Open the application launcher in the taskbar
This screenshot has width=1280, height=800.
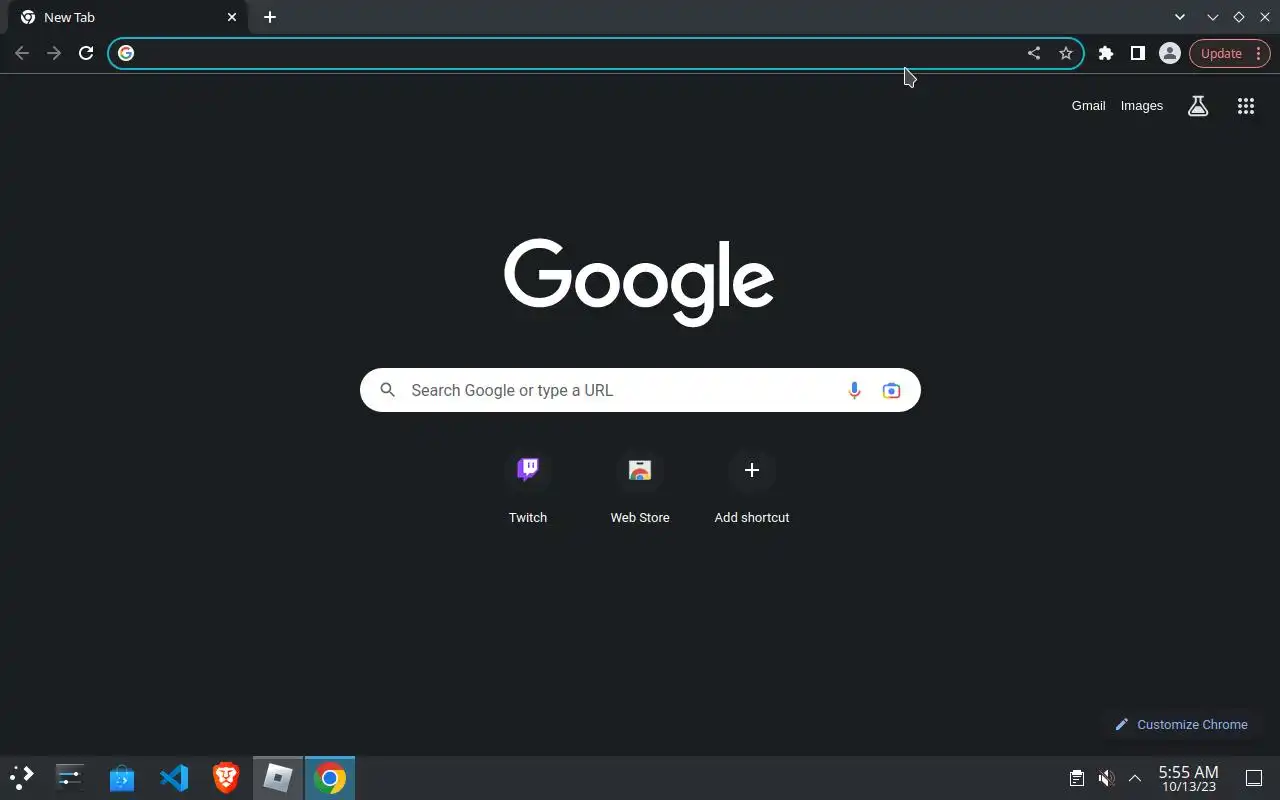(22, 777)
